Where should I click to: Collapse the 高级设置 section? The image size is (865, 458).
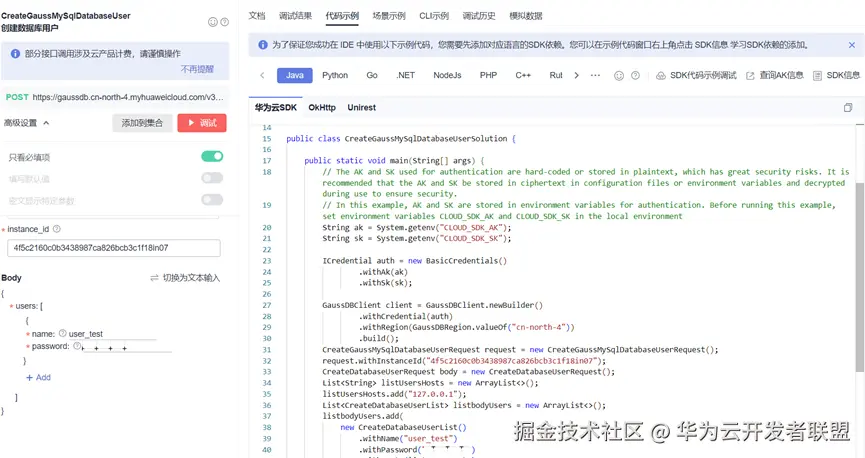click(27, 123)
